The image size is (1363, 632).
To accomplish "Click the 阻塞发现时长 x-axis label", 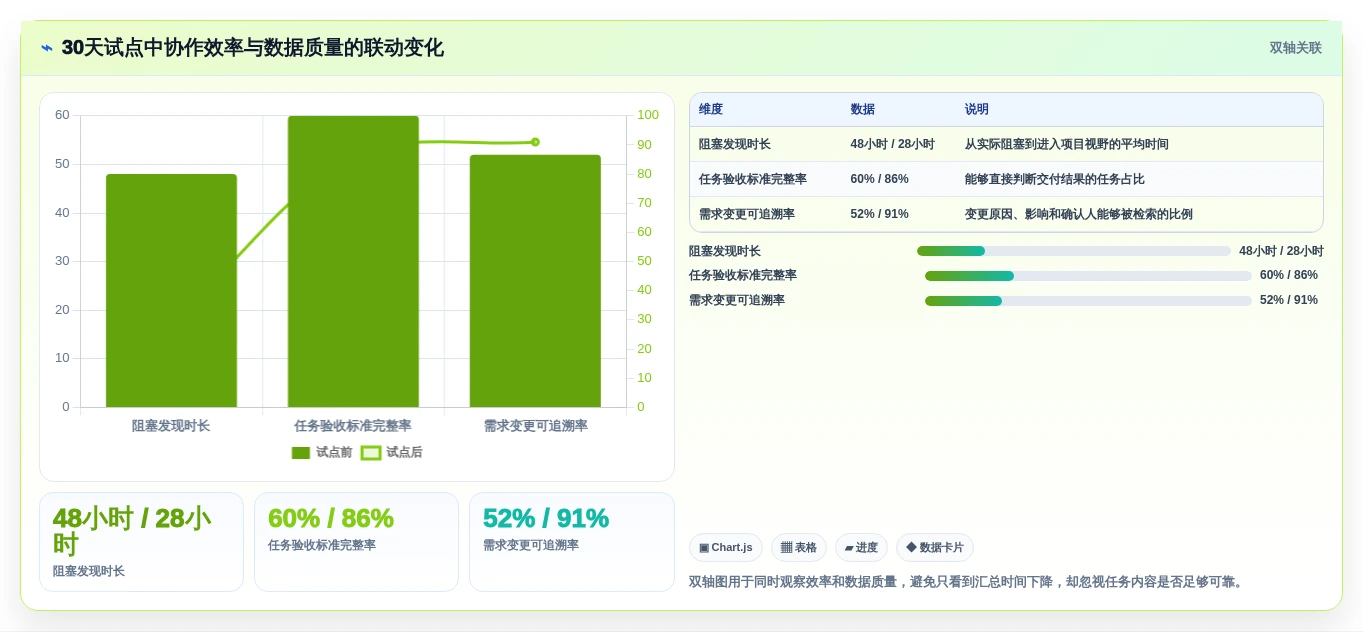I will (171, 426).
